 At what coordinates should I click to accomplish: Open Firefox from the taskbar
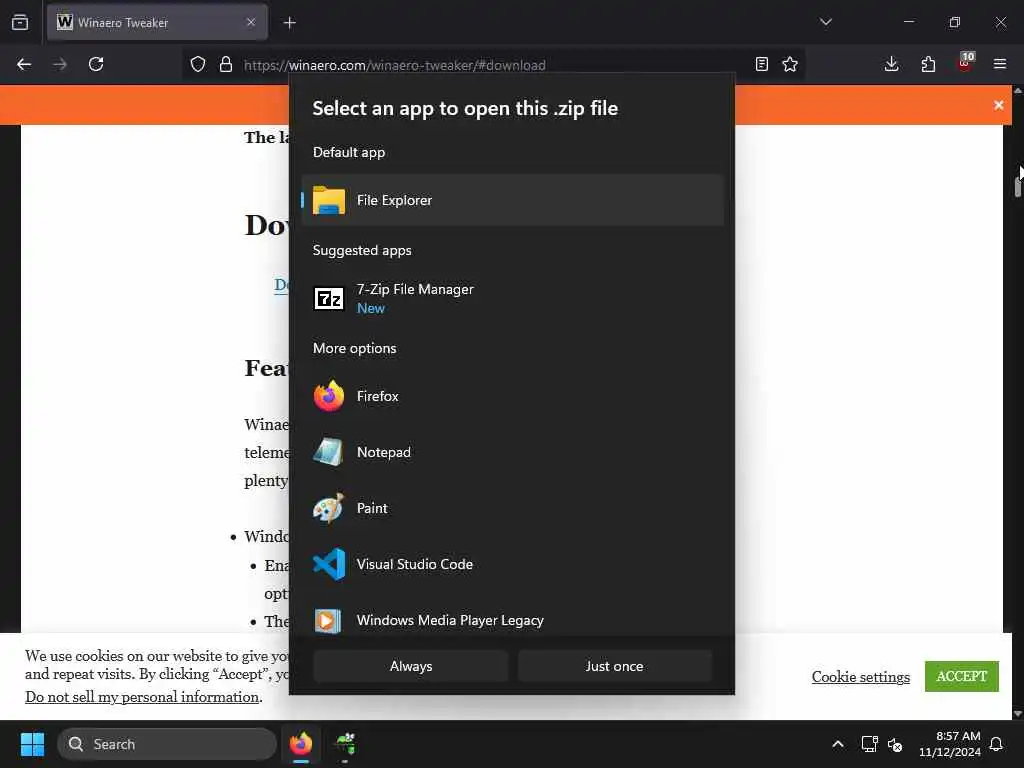point(300,744)
